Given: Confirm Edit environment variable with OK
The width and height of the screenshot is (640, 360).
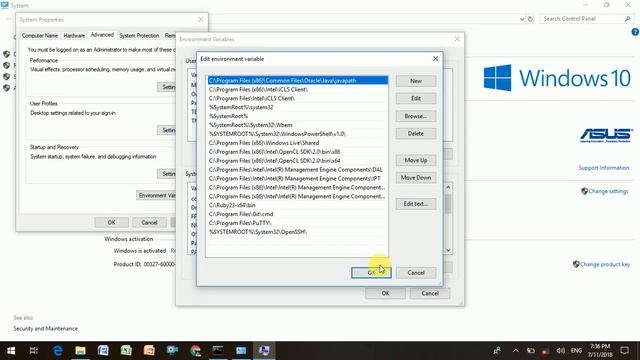Looking at the screenshot, I should coord(371,273).
